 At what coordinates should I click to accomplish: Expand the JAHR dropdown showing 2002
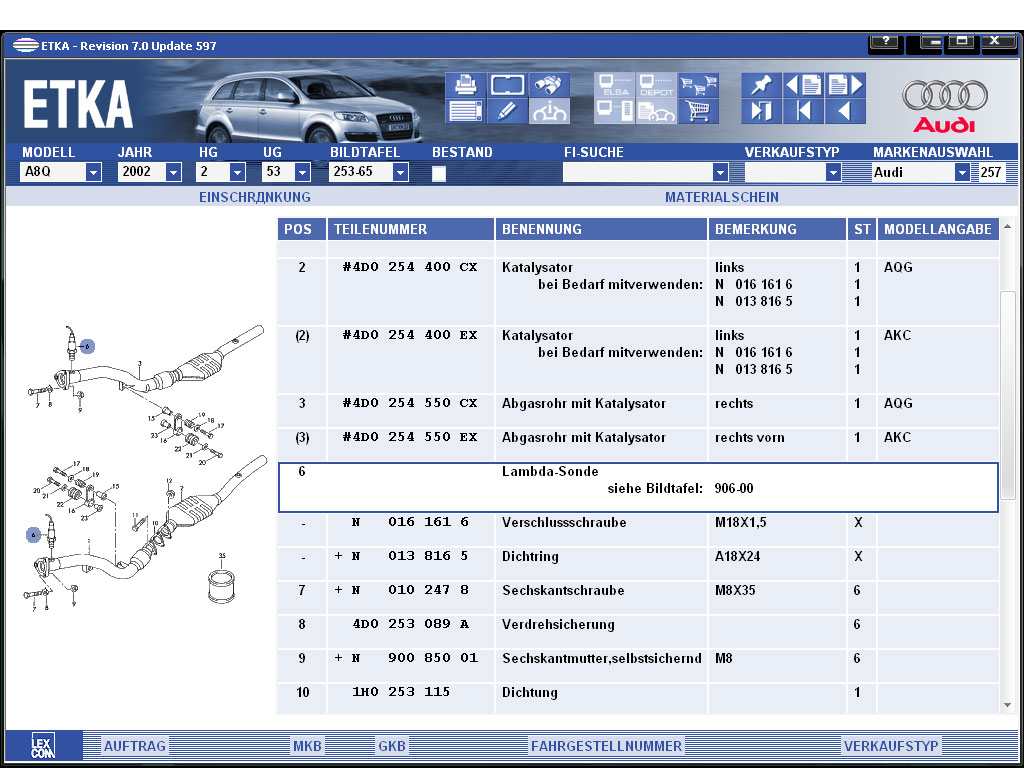coord(173,172)
